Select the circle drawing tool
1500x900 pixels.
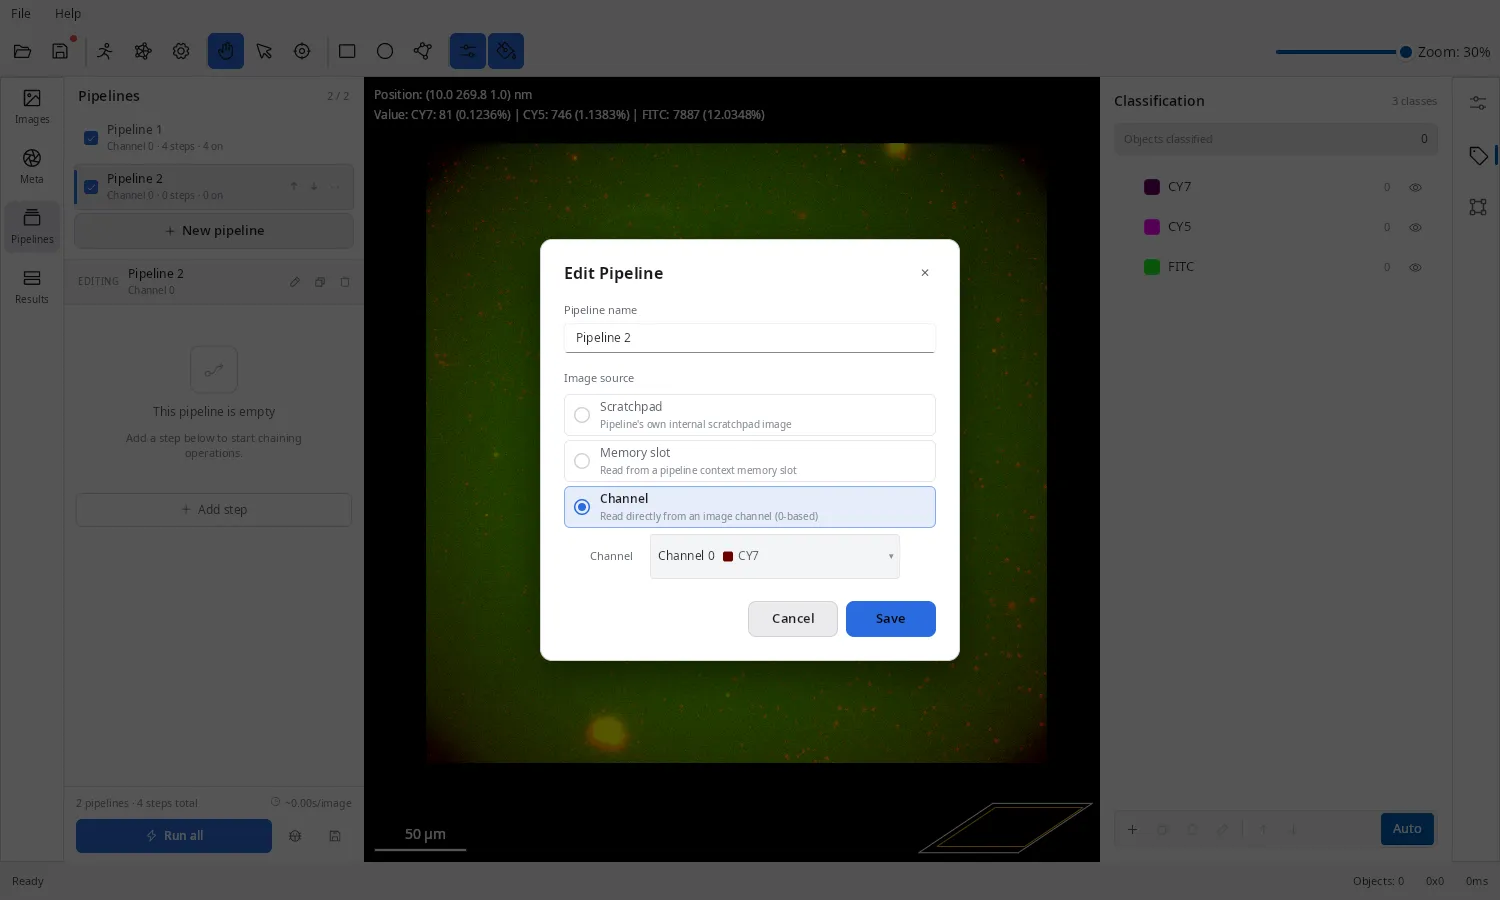click(x=385, y=51)
